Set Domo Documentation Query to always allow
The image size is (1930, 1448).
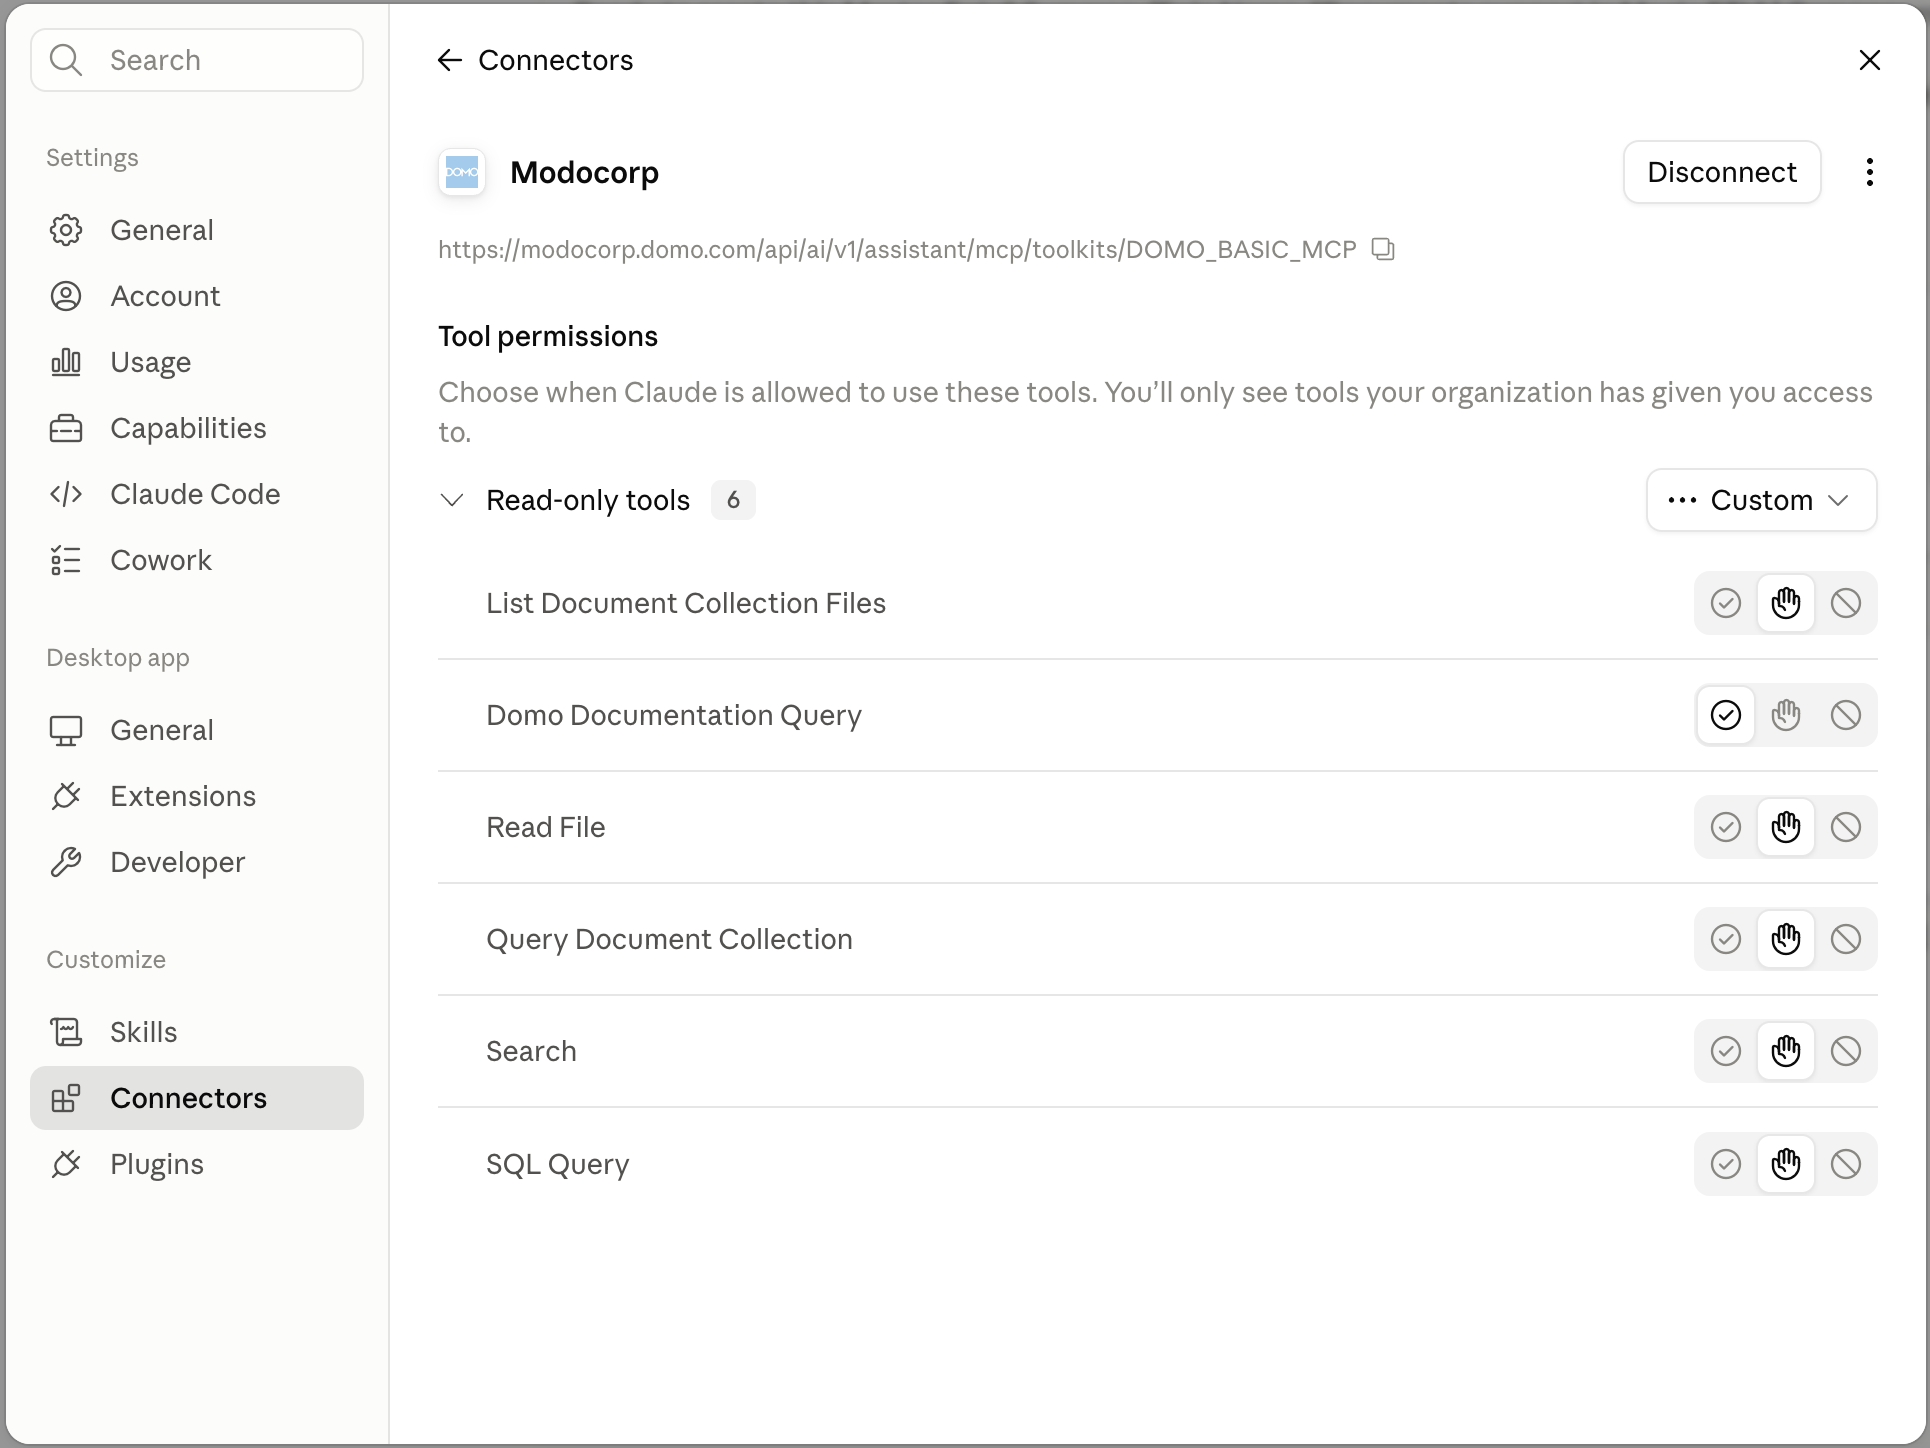[x=1726, y=715]
